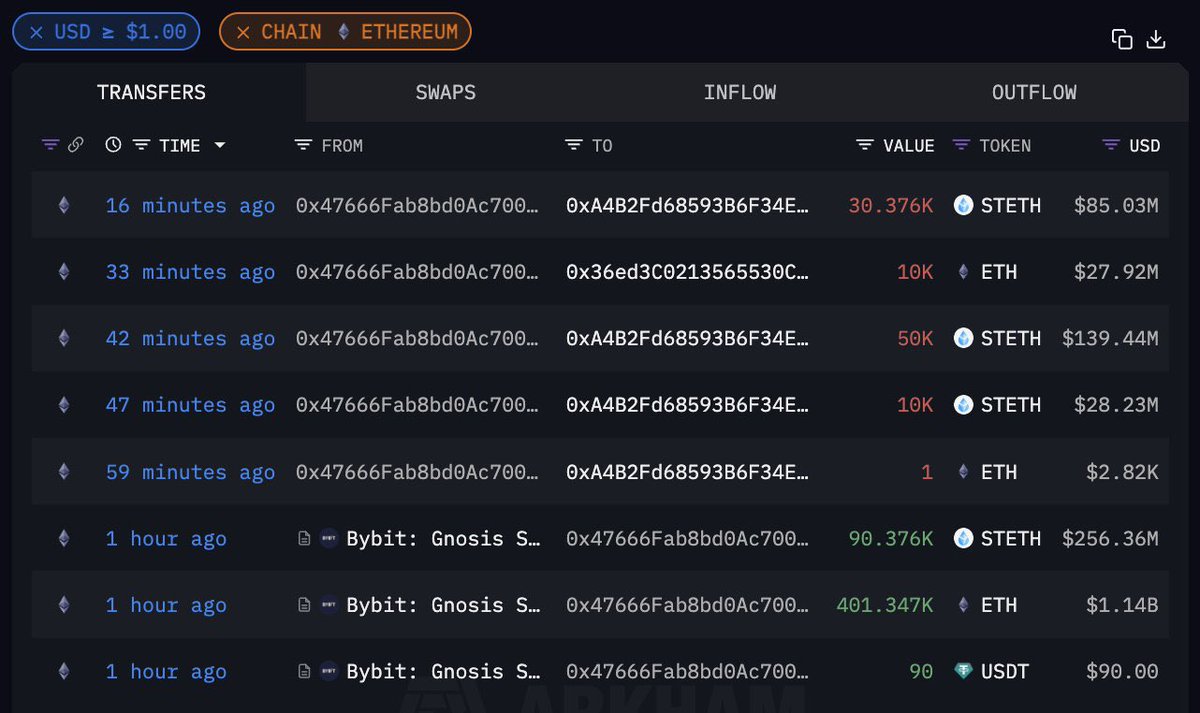
Task: Click the clock icon next to TIME
Action: 112,144
